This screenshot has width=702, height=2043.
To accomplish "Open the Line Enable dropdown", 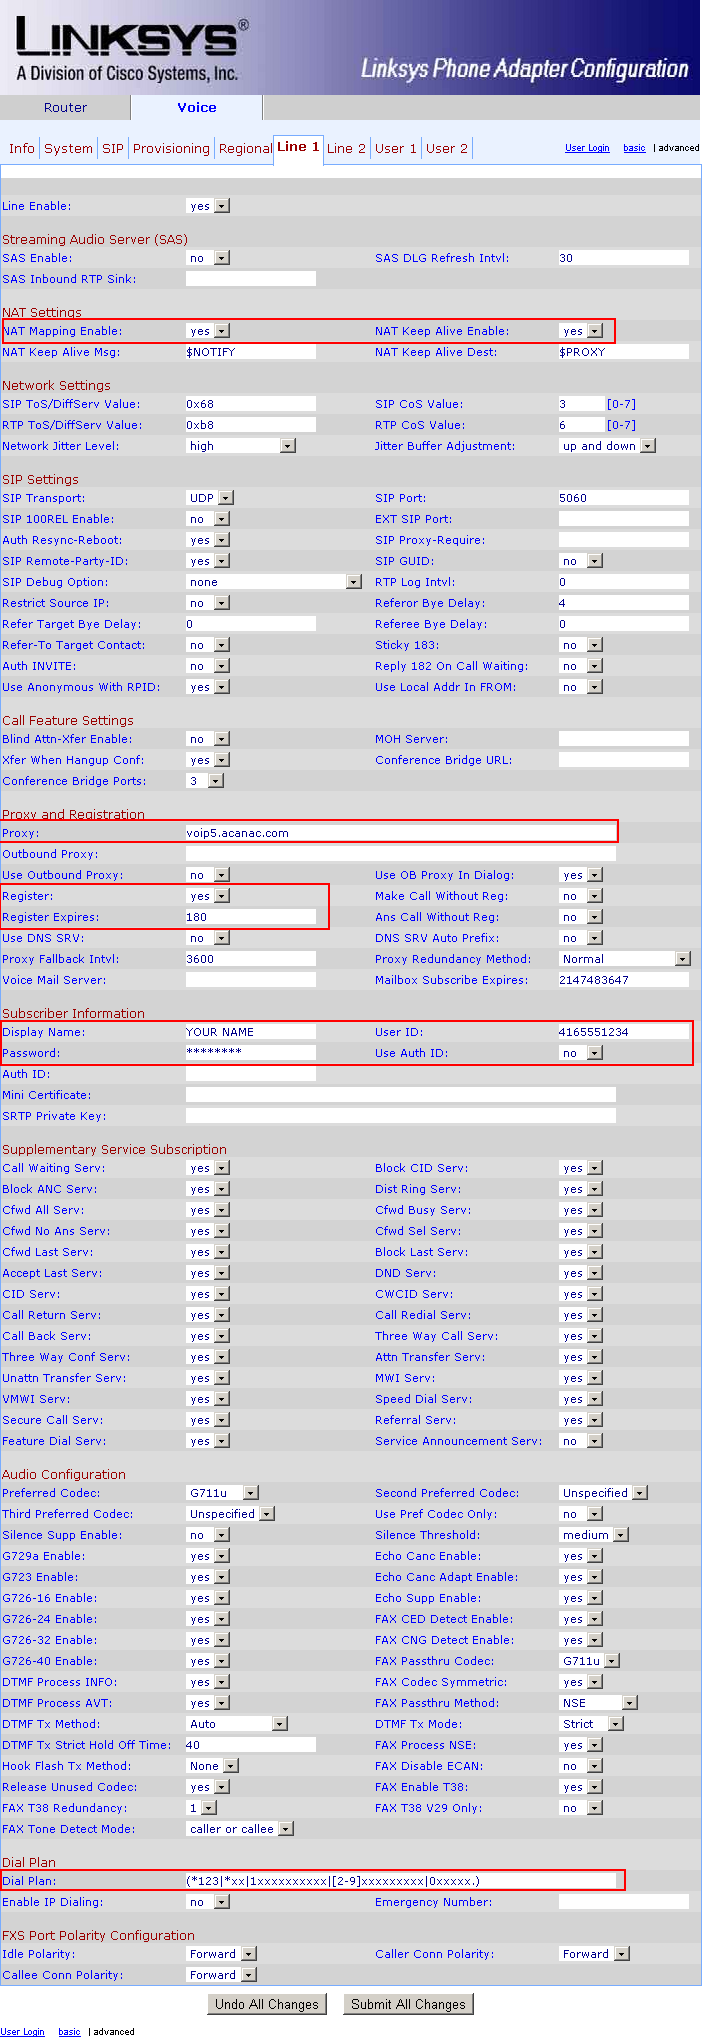I will coord(208,206).
